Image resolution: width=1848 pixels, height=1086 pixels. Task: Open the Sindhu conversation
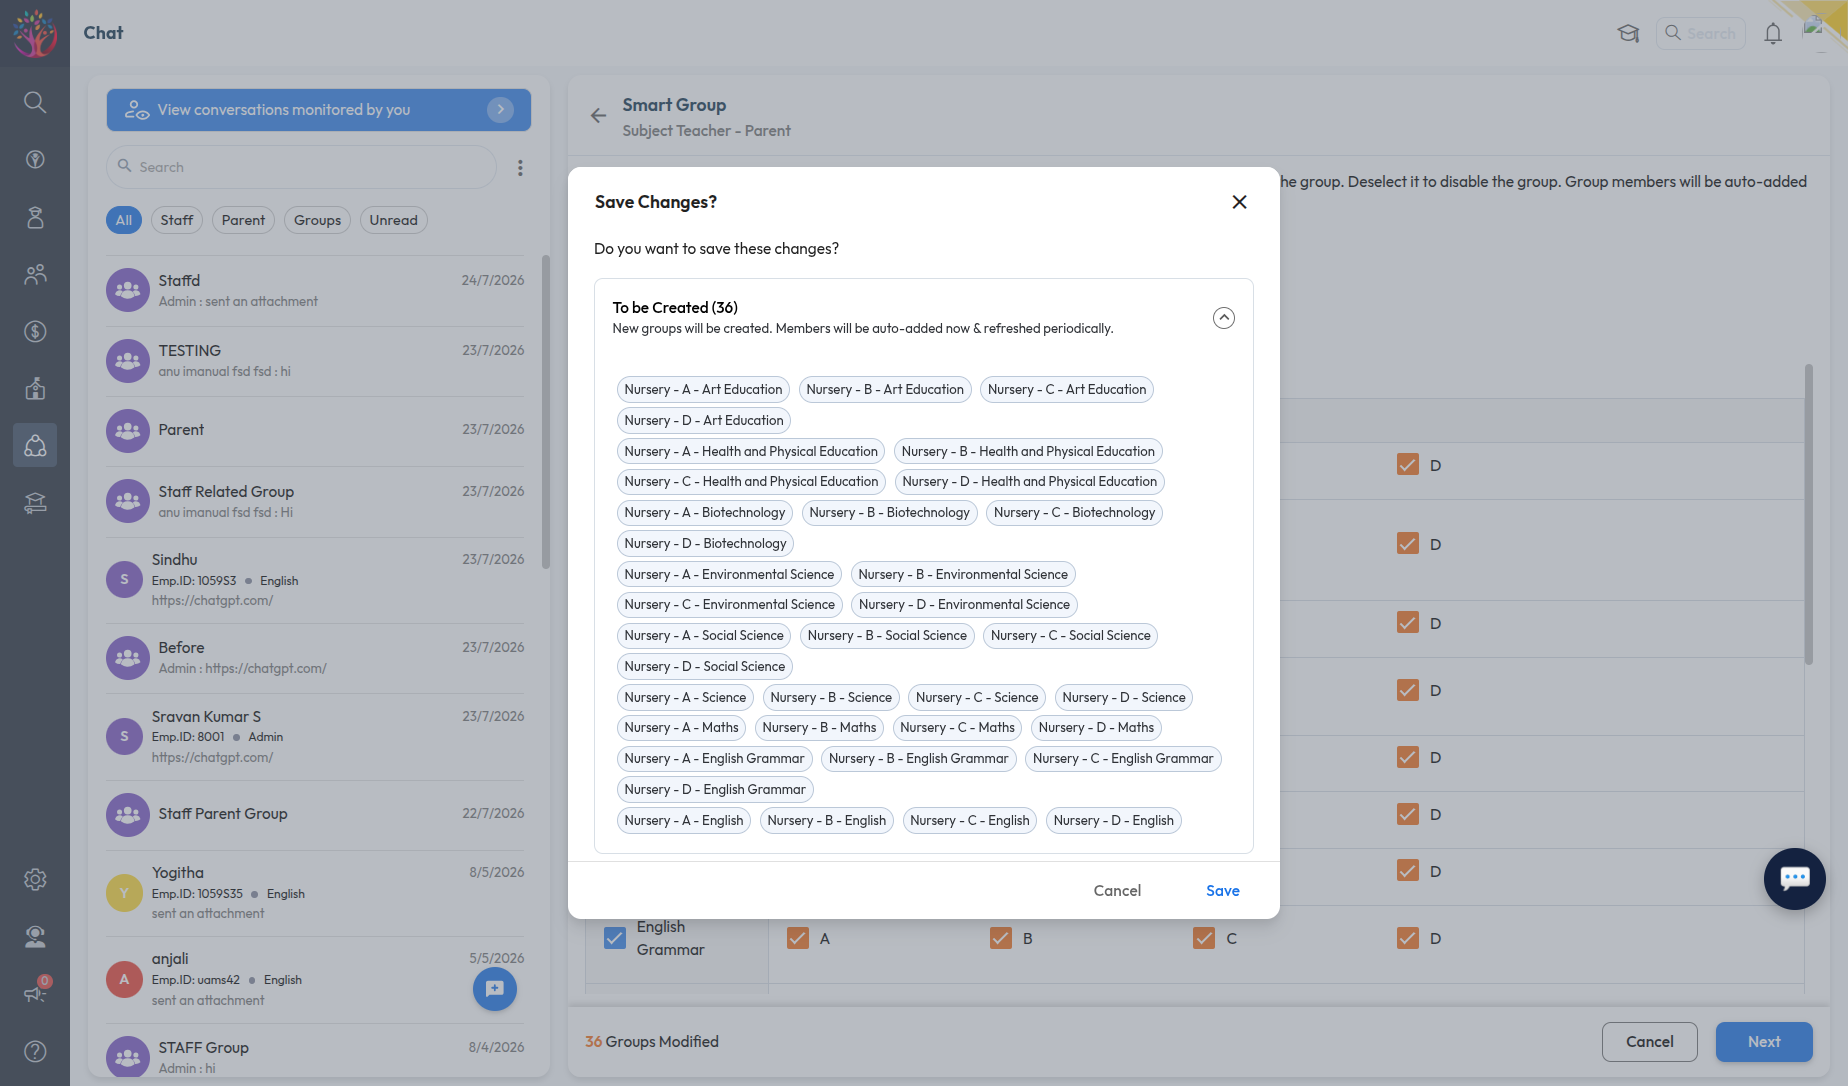tap(316, 580)
